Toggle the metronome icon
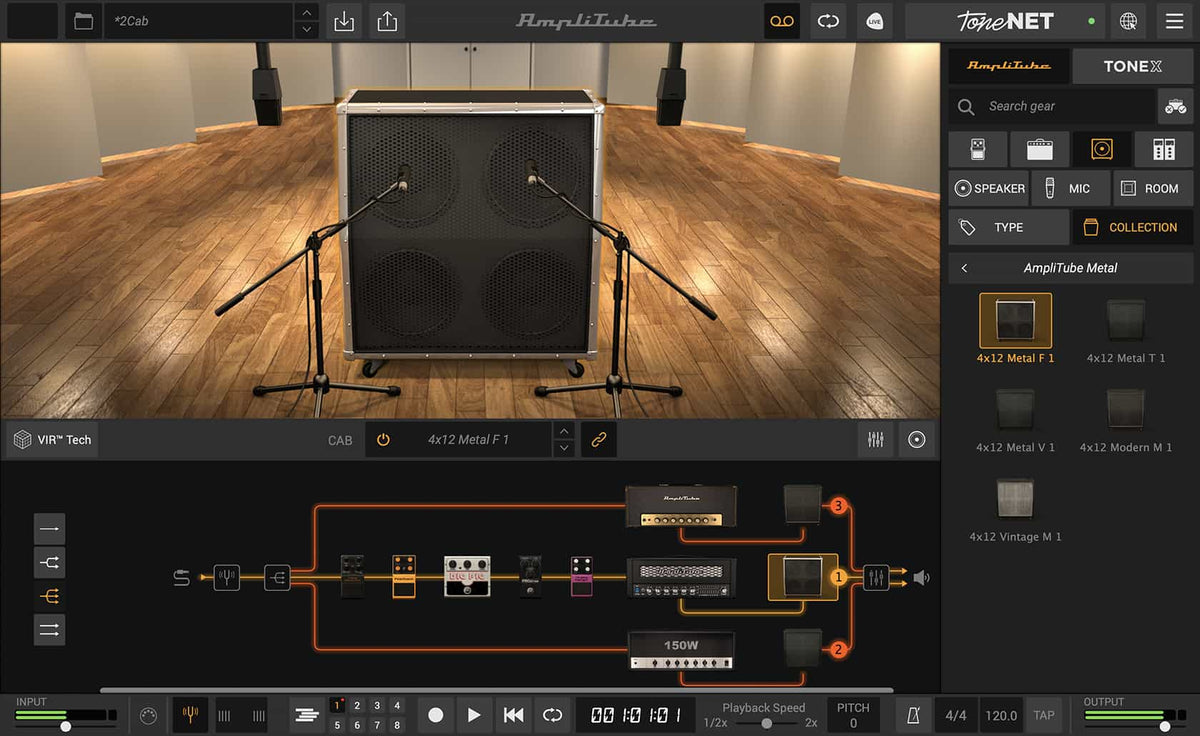1200x736 pixels. click(x=914, y=715)
